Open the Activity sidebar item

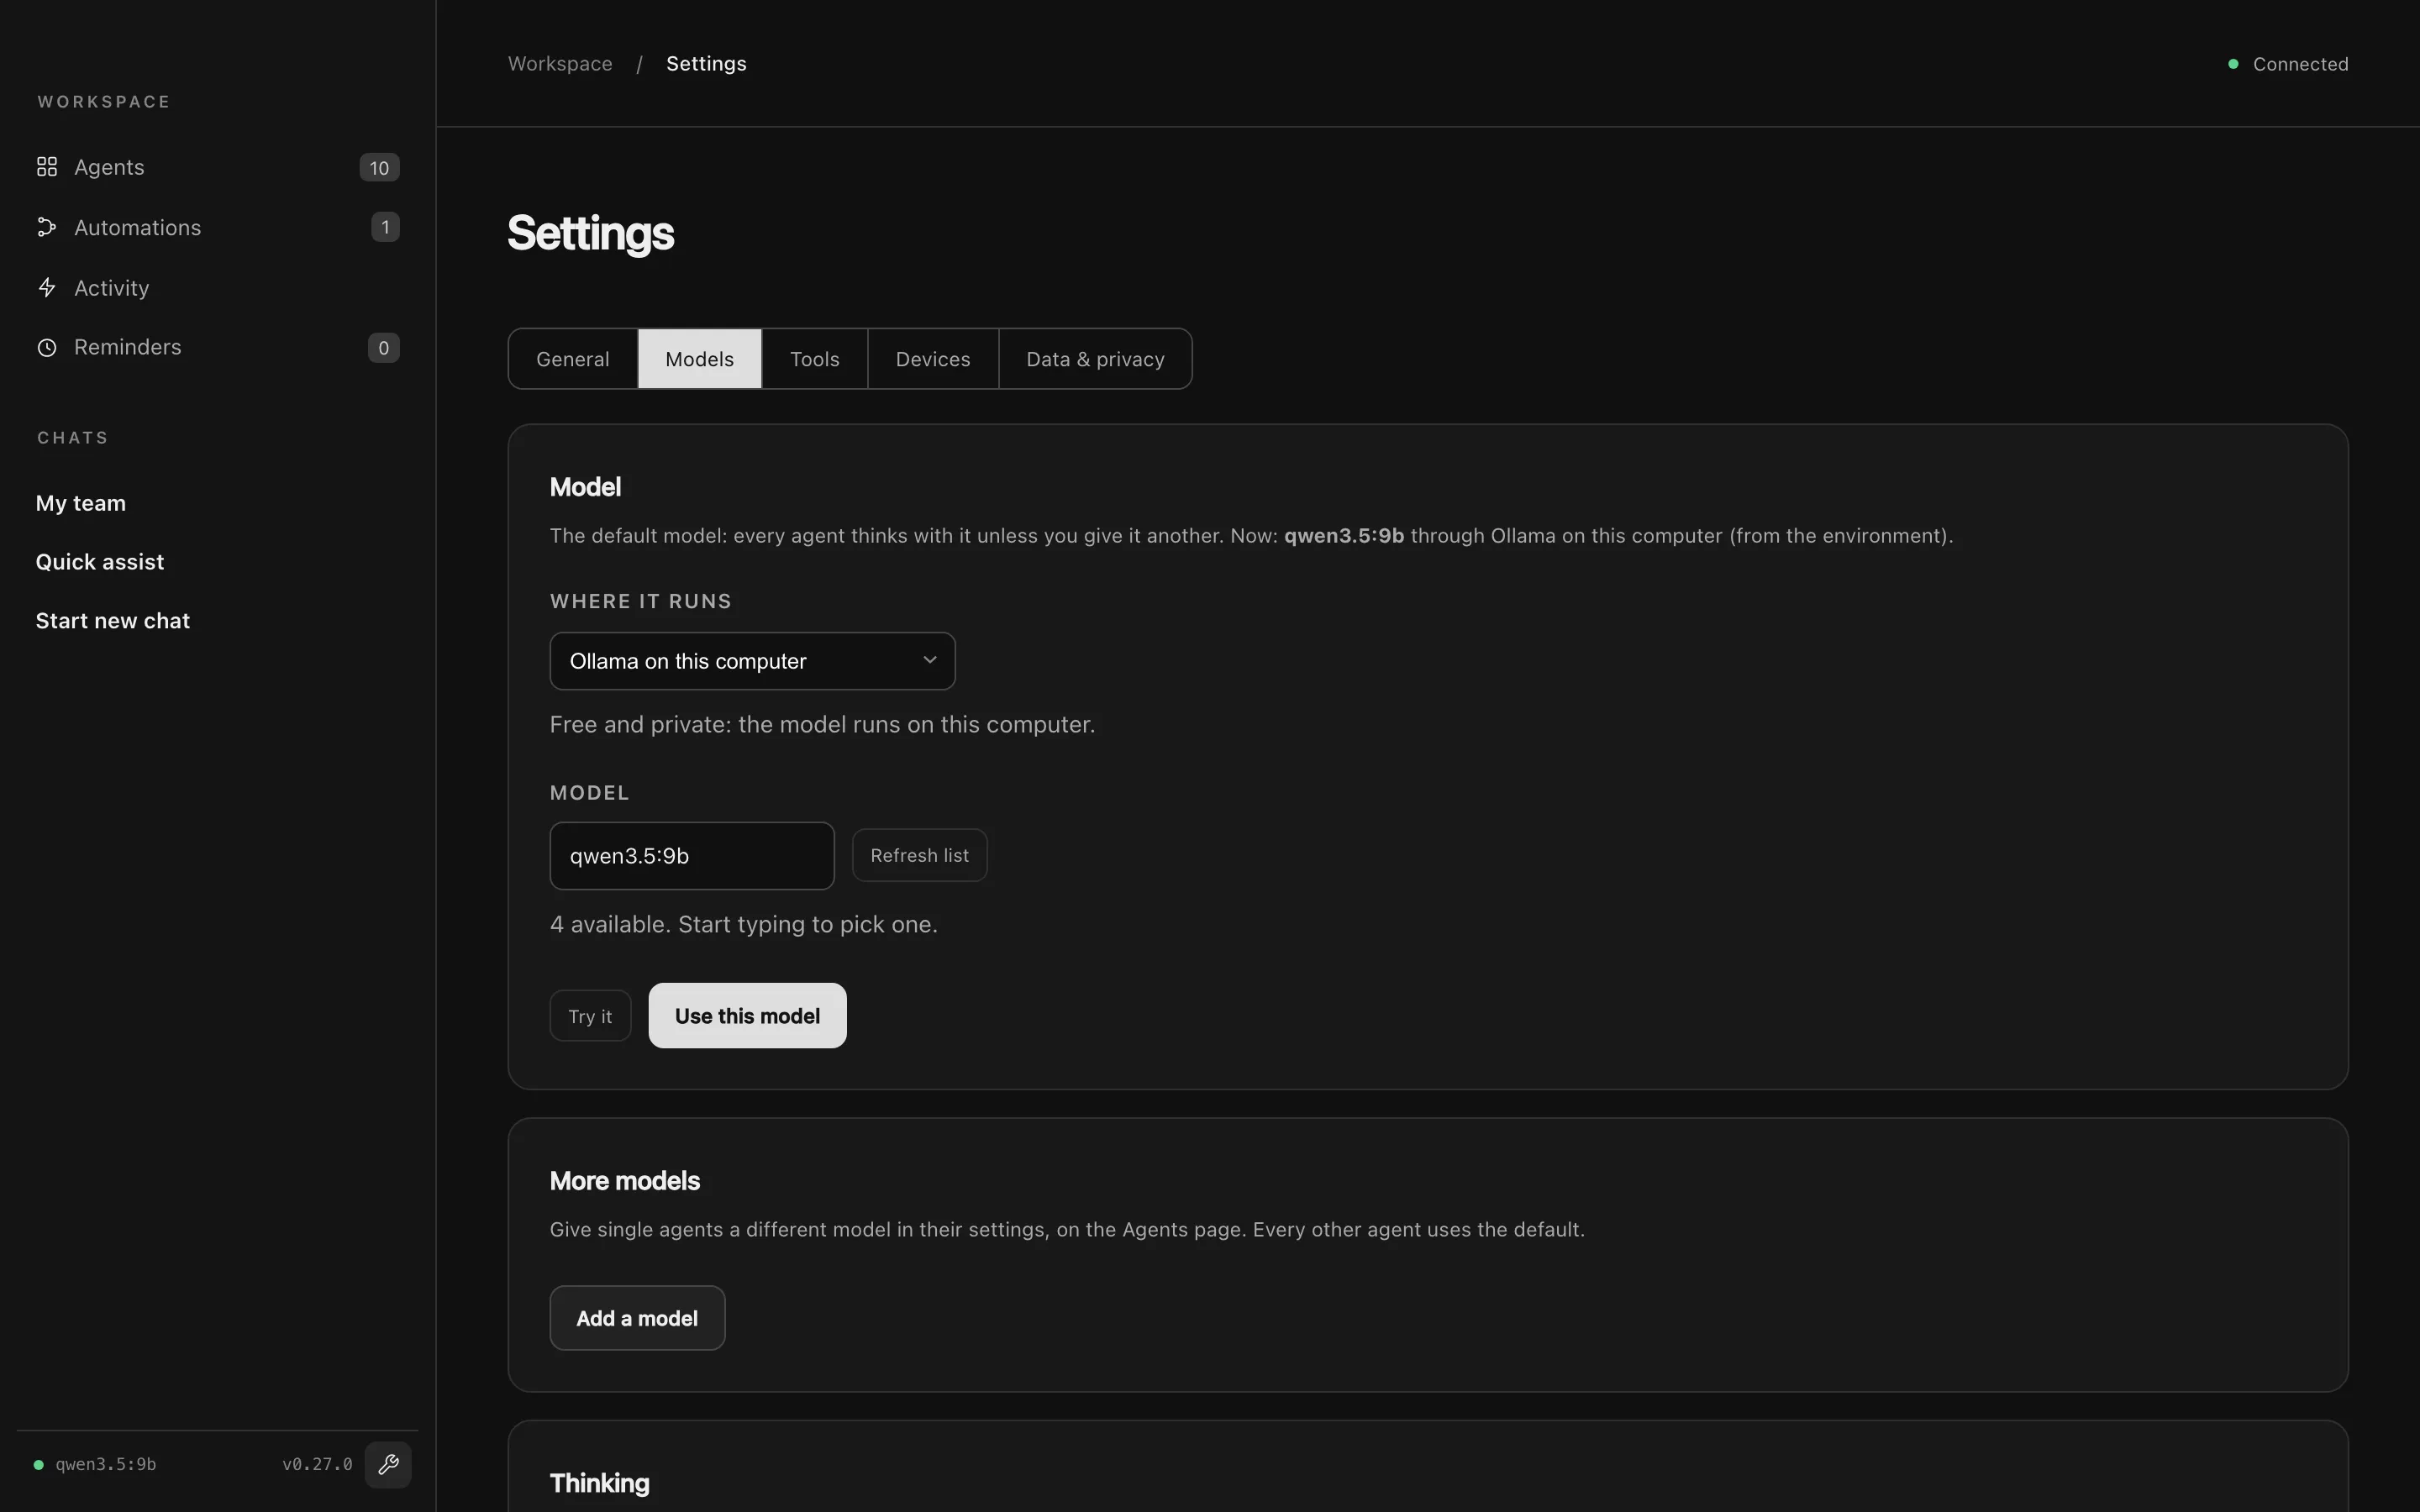pos(218,288)
